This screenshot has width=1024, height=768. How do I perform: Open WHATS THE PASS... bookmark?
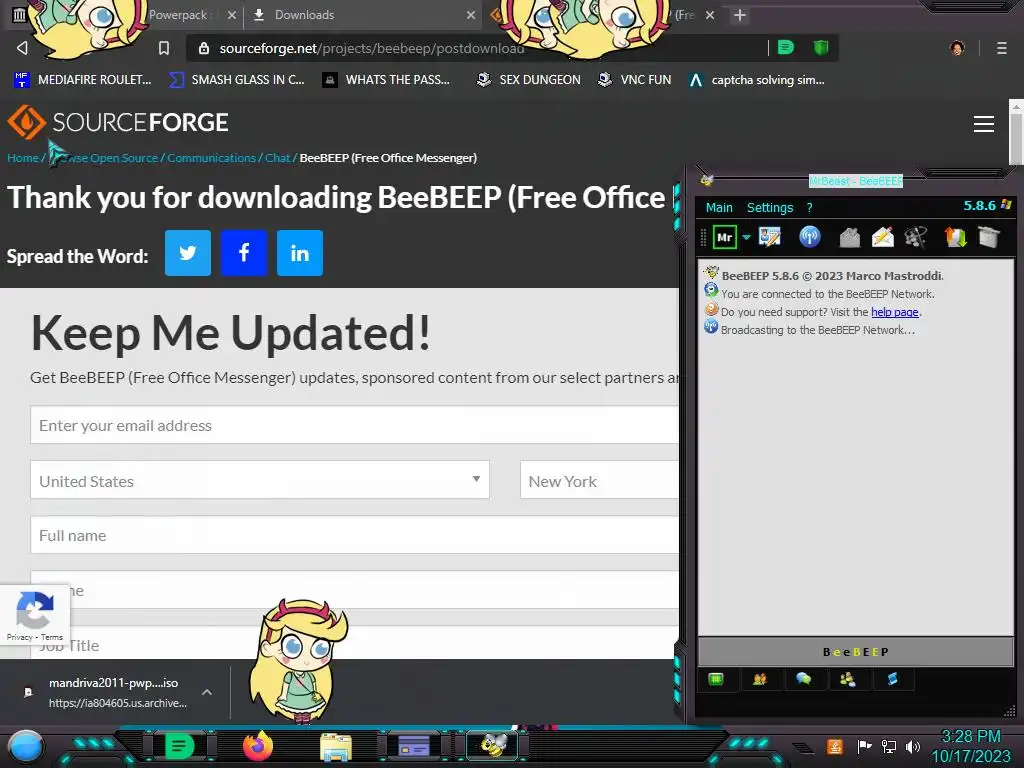tap(387, 80)
